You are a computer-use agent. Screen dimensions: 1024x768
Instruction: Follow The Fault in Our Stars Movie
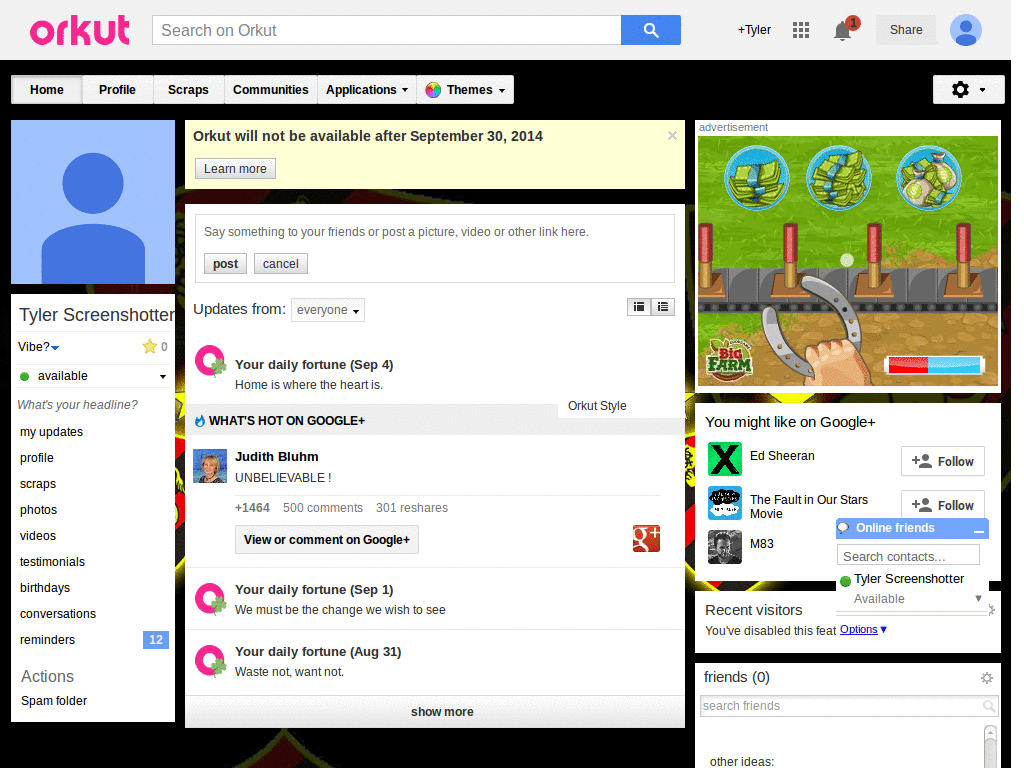coord(942,504)
